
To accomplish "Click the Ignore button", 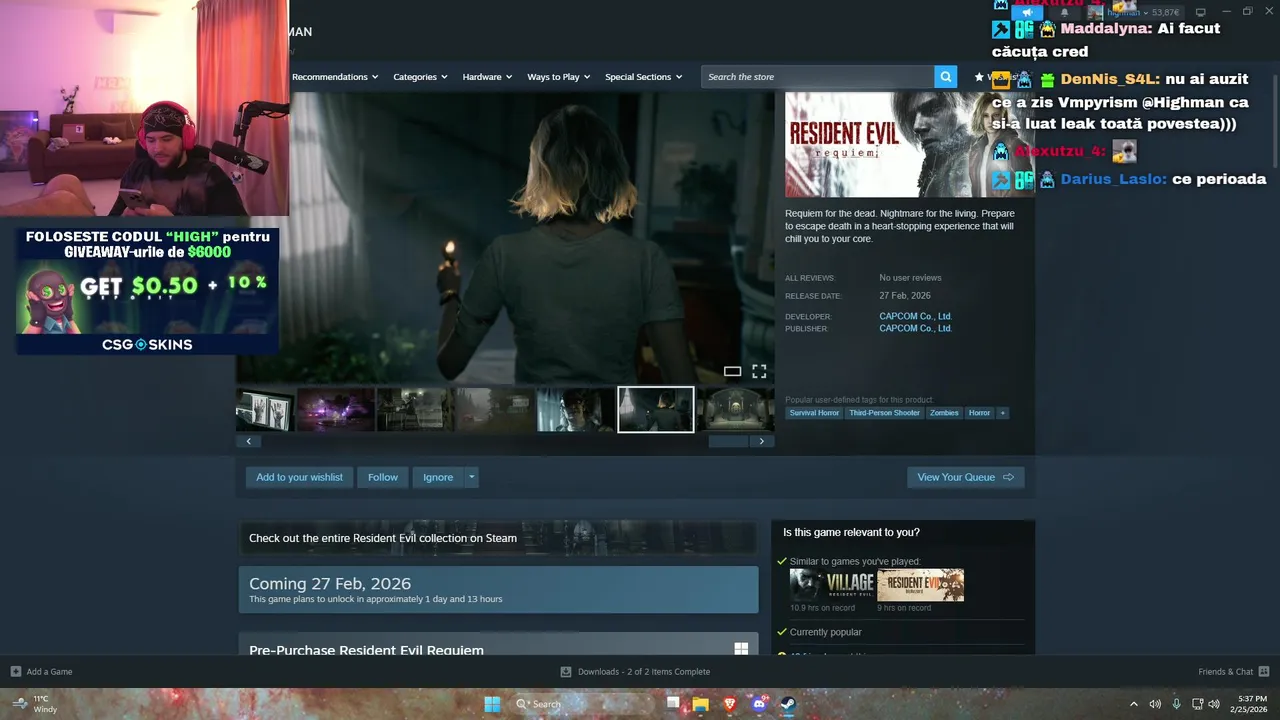I will point(438,477).
